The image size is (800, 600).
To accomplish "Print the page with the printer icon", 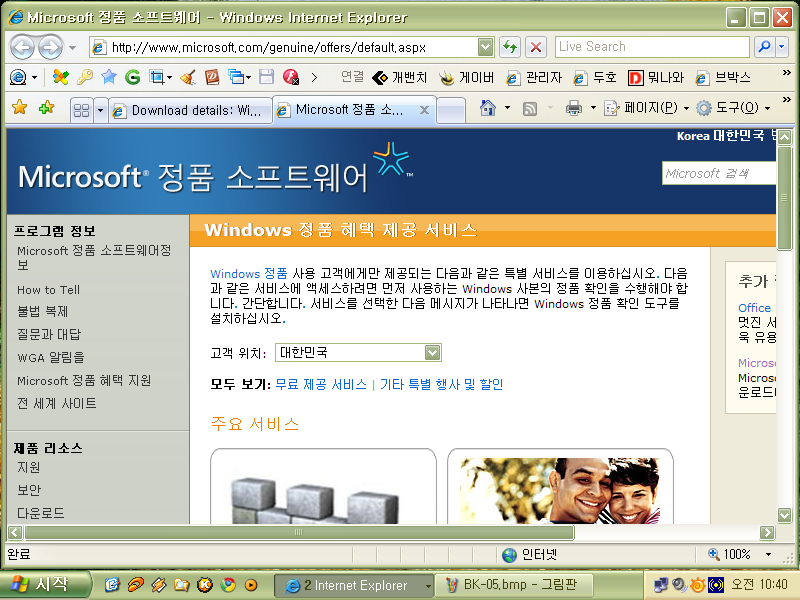I will tap(574, 108).
